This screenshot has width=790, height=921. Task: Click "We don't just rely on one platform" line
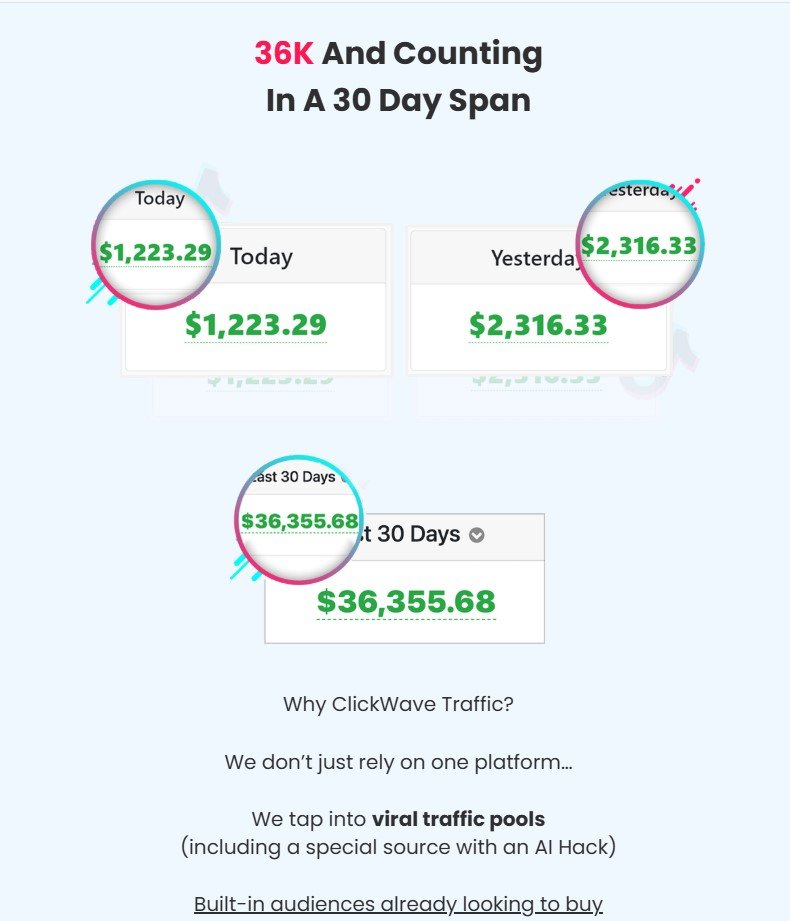(x=398, y=762)
